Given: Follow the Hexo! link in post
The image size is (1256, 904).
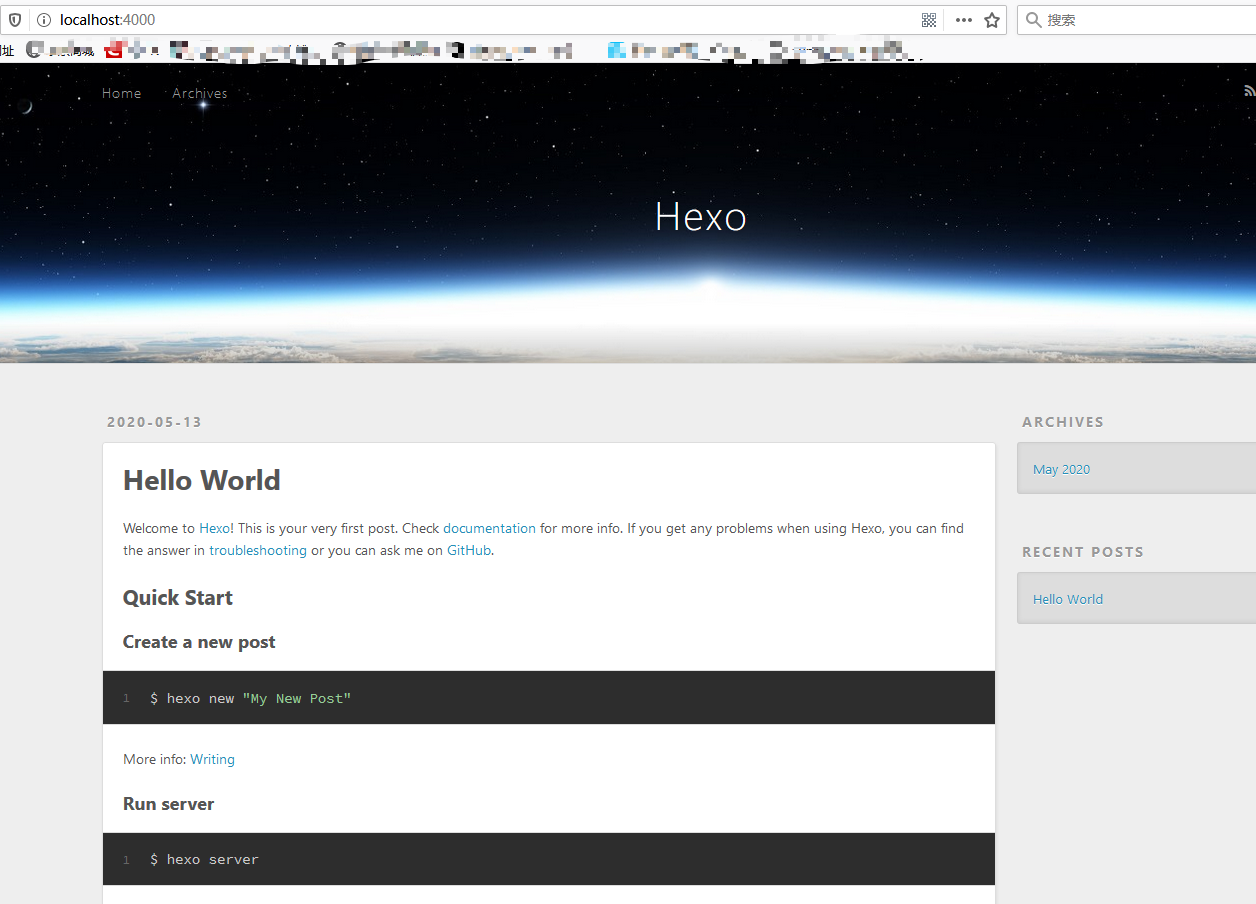Looking at the screenshot, I should coord(216,528).
